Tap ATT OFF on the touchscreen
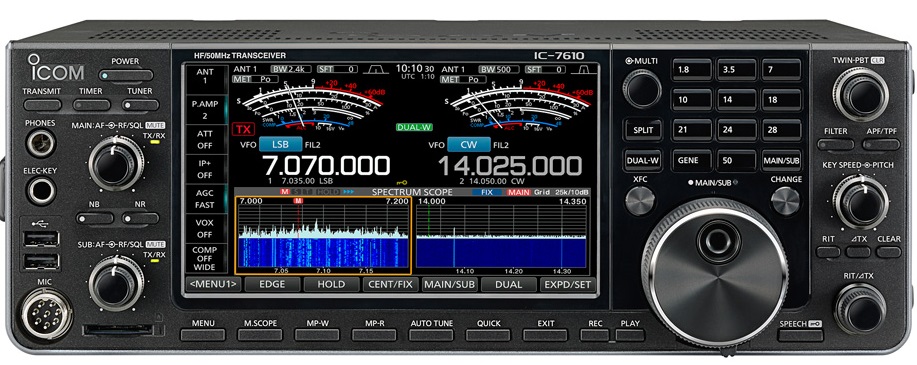This screenshot has height=365, width=917. coord(205,139)
